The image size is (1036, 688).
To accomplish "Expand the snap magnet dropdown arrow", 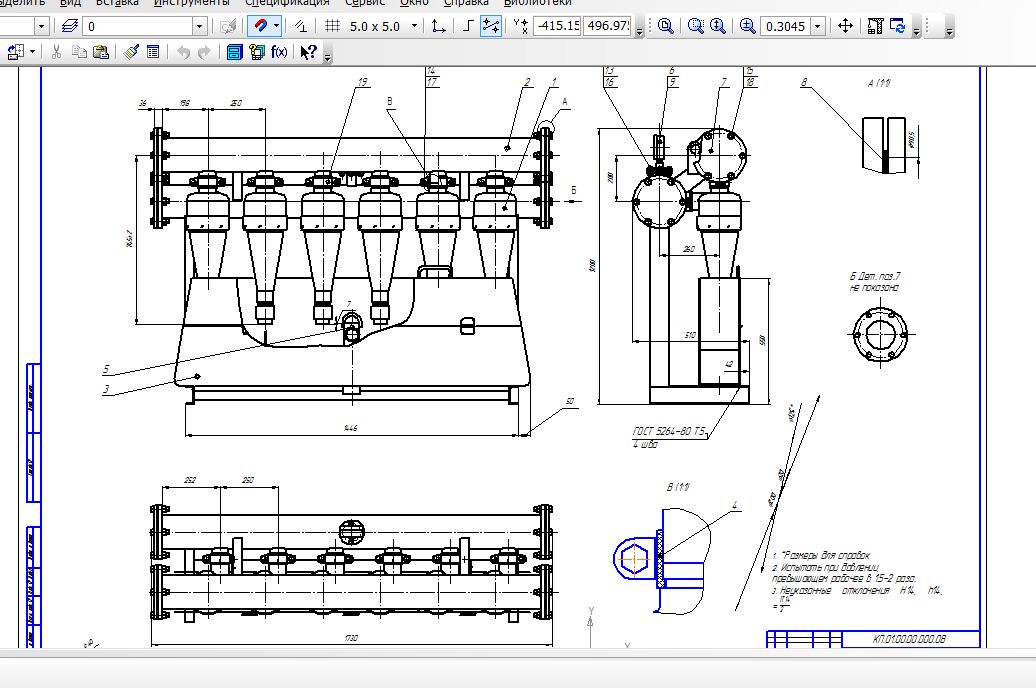I will 276,26.
